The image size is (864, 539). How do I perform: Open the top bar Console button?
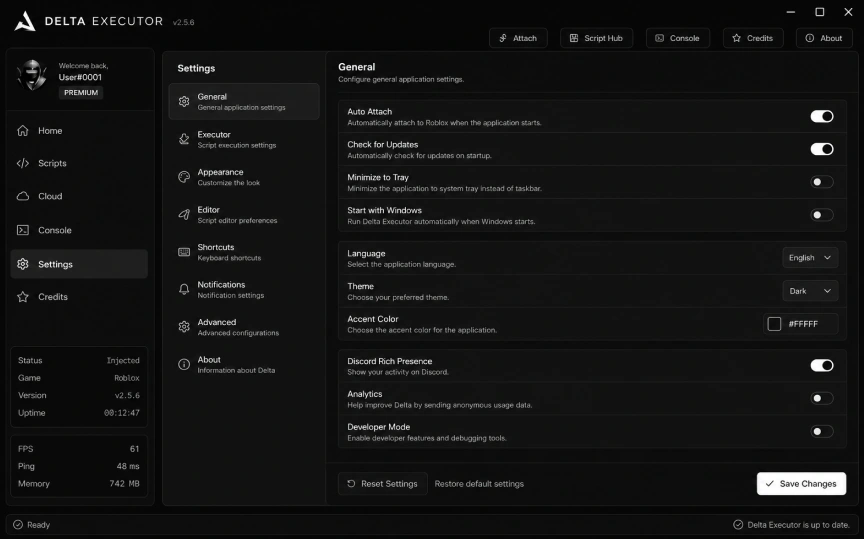pyautogui.click(x=677, y=38)
